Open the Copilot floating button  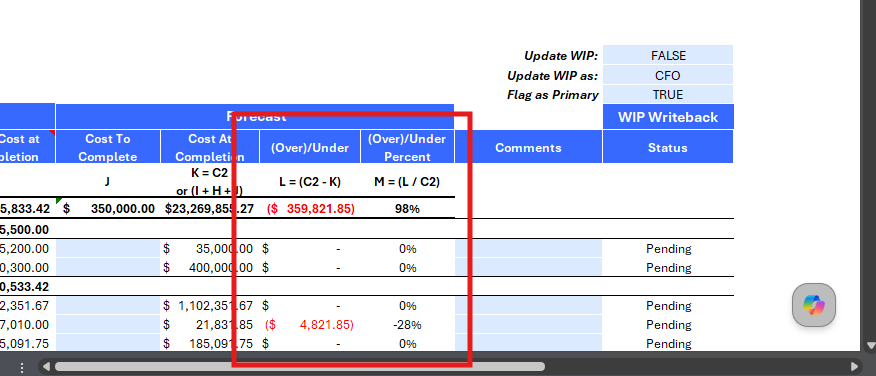pyautogui.click(x=814, y=304)
